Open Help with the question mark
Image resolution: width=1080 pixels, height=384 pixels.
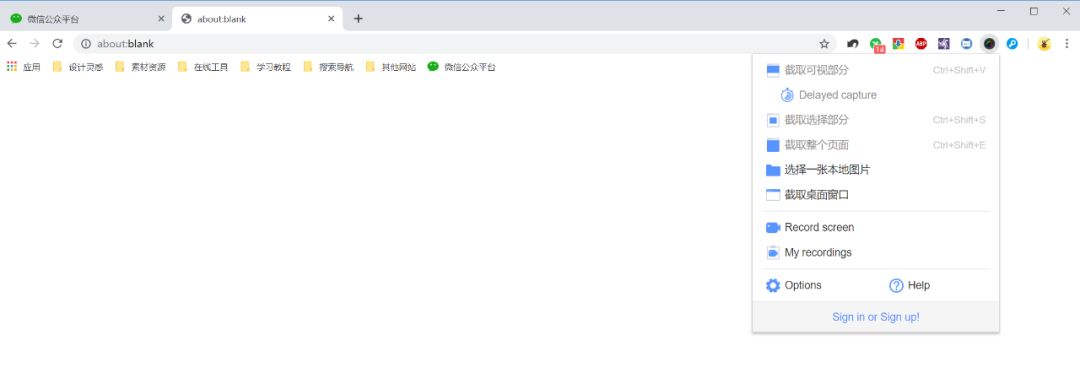point(910,285)
